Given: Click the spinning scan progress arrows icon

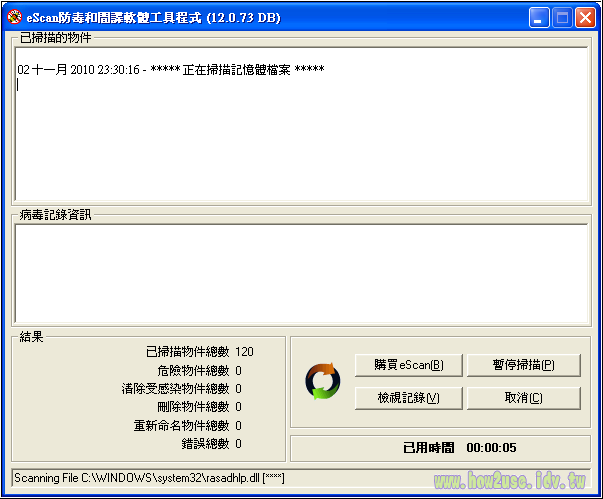Looking at the screenshot, I should [x=323, y=381].
